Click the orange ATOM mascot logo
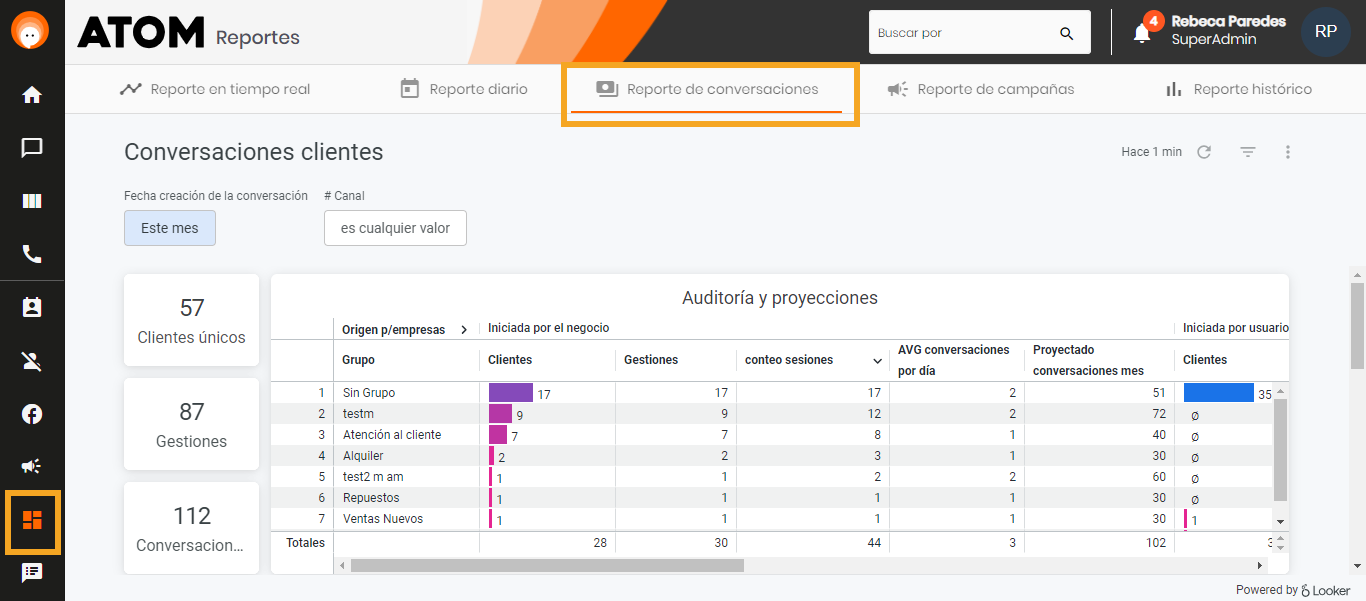The width and height of the screenshot is (1366, 601). (31, 31)
